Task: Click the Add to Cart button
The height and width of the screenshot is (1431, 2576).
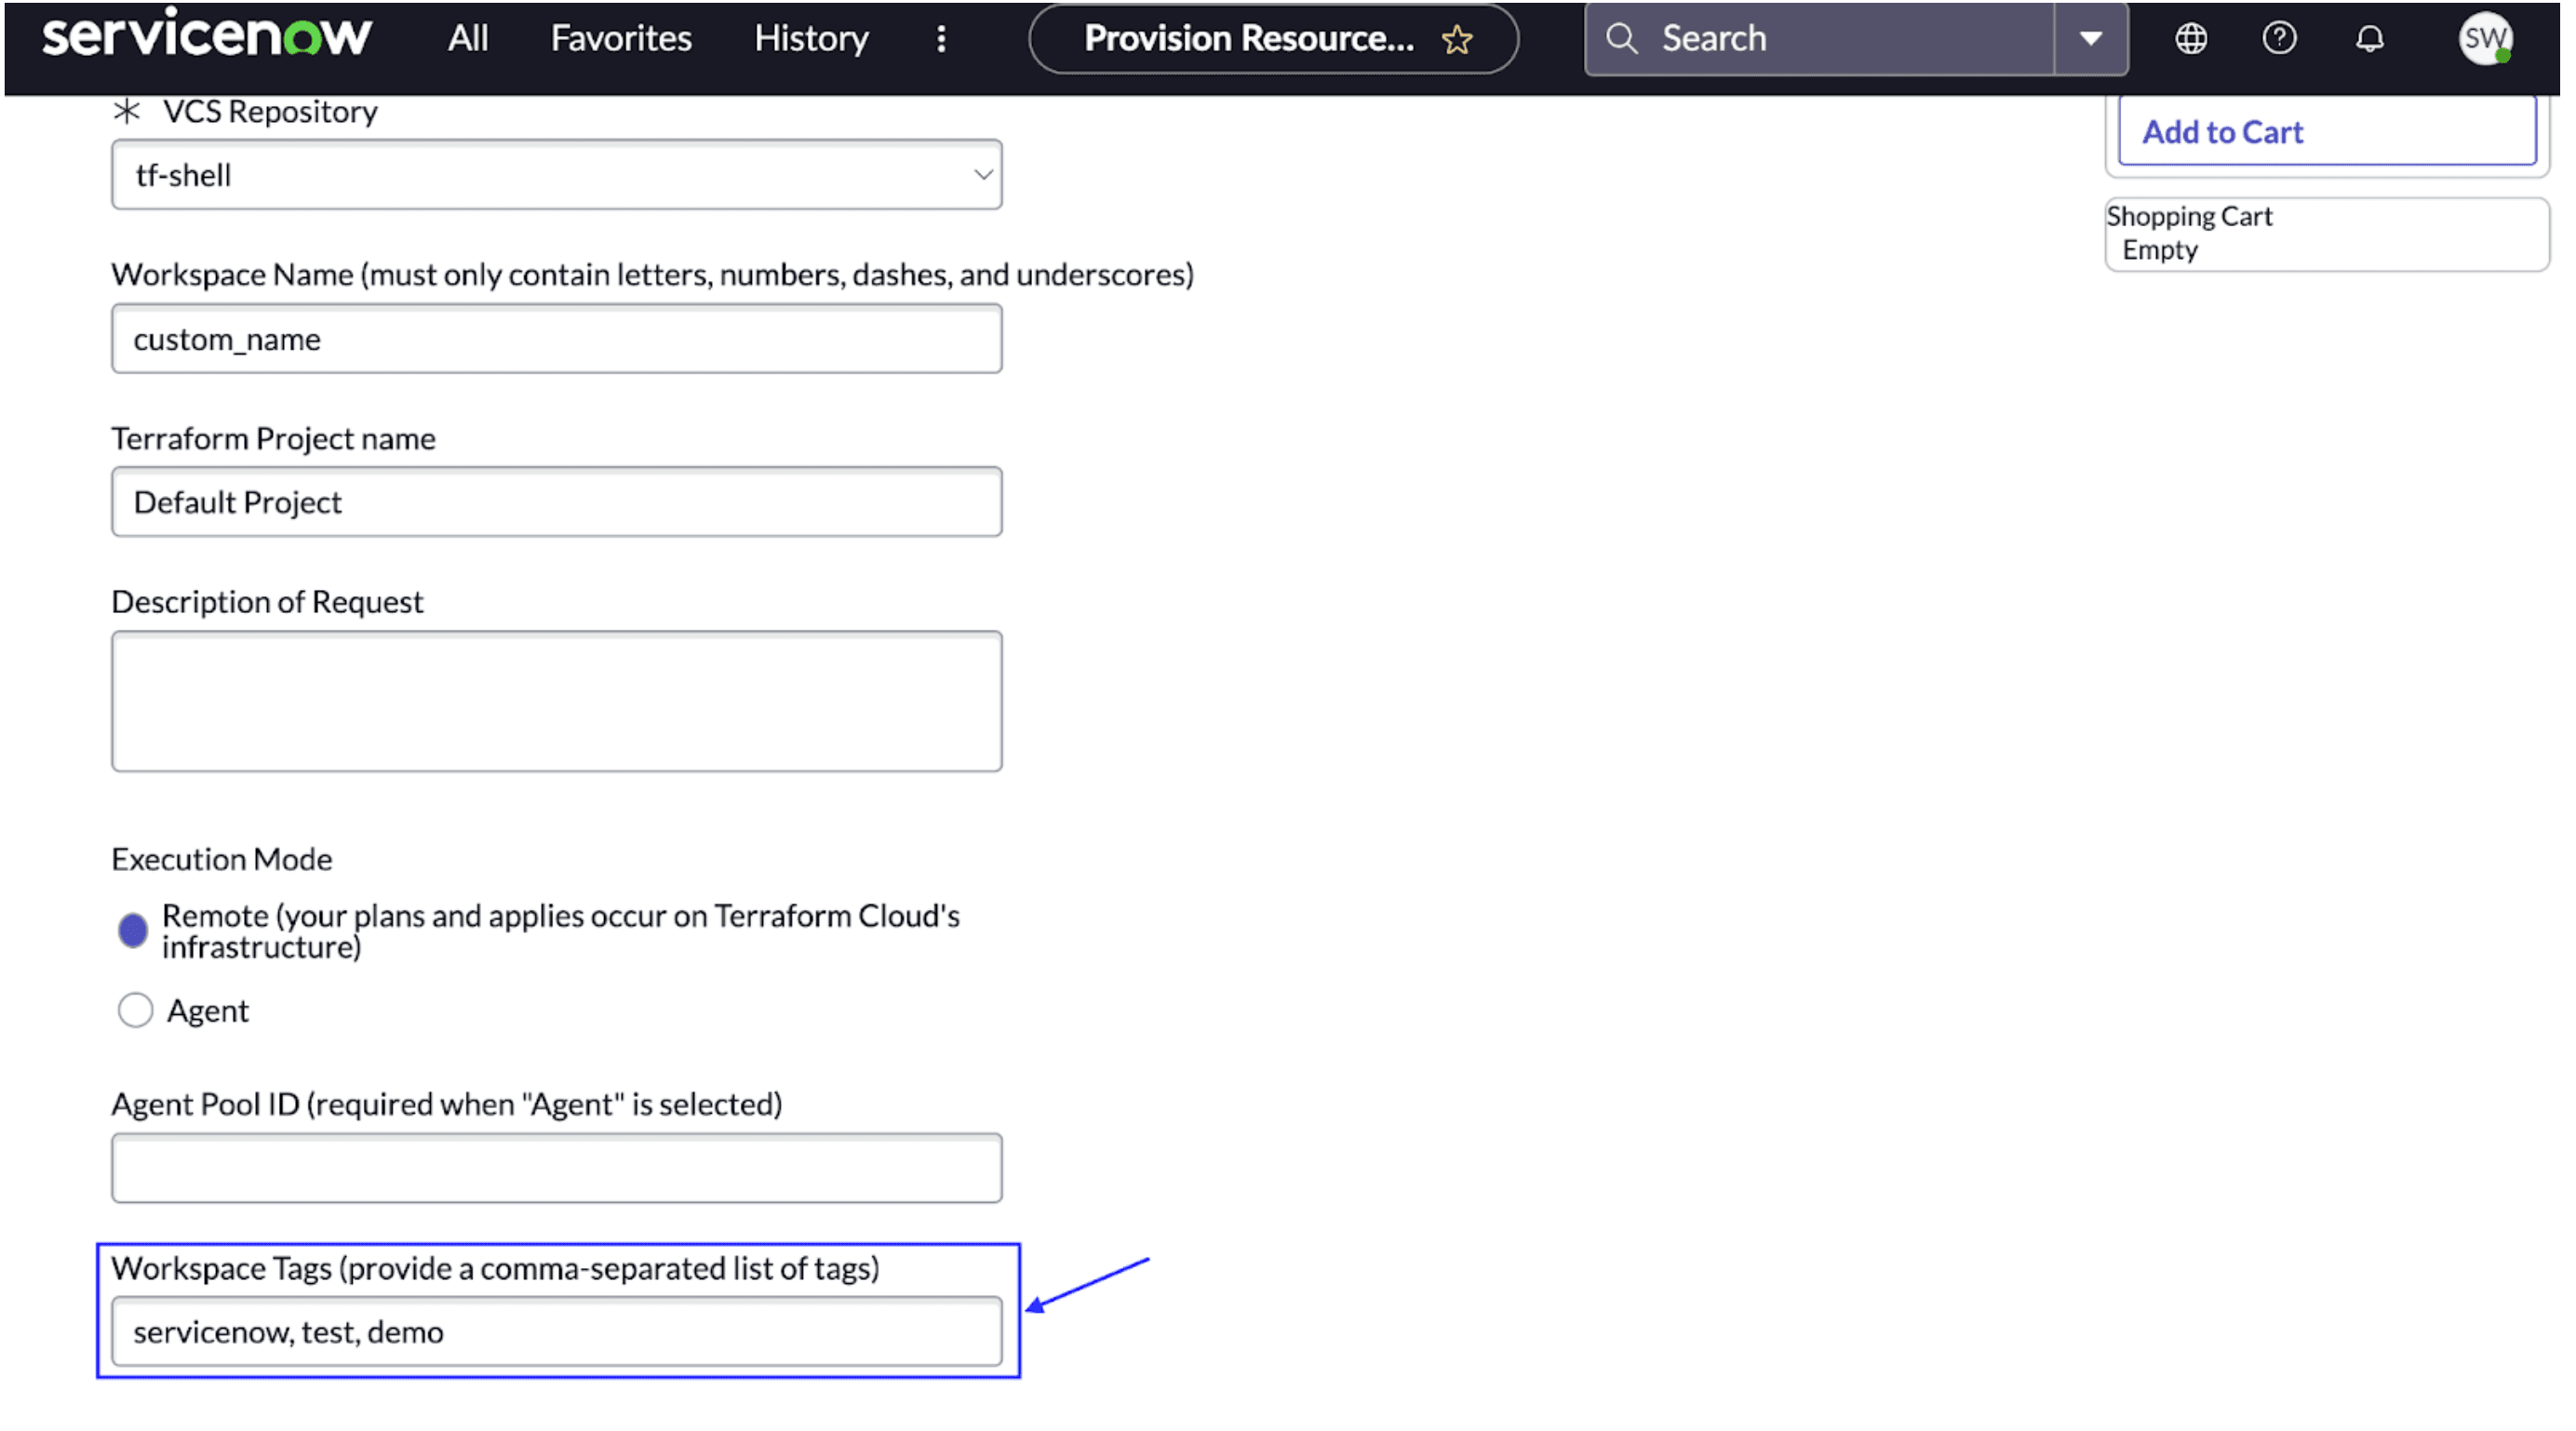Action: (x=2325, y=132)
